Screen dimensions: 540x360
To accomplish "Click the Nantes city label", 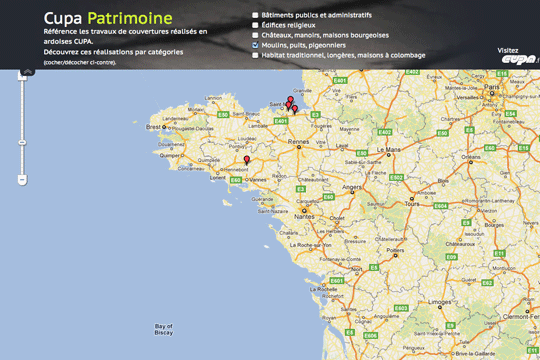I will 304,217.
